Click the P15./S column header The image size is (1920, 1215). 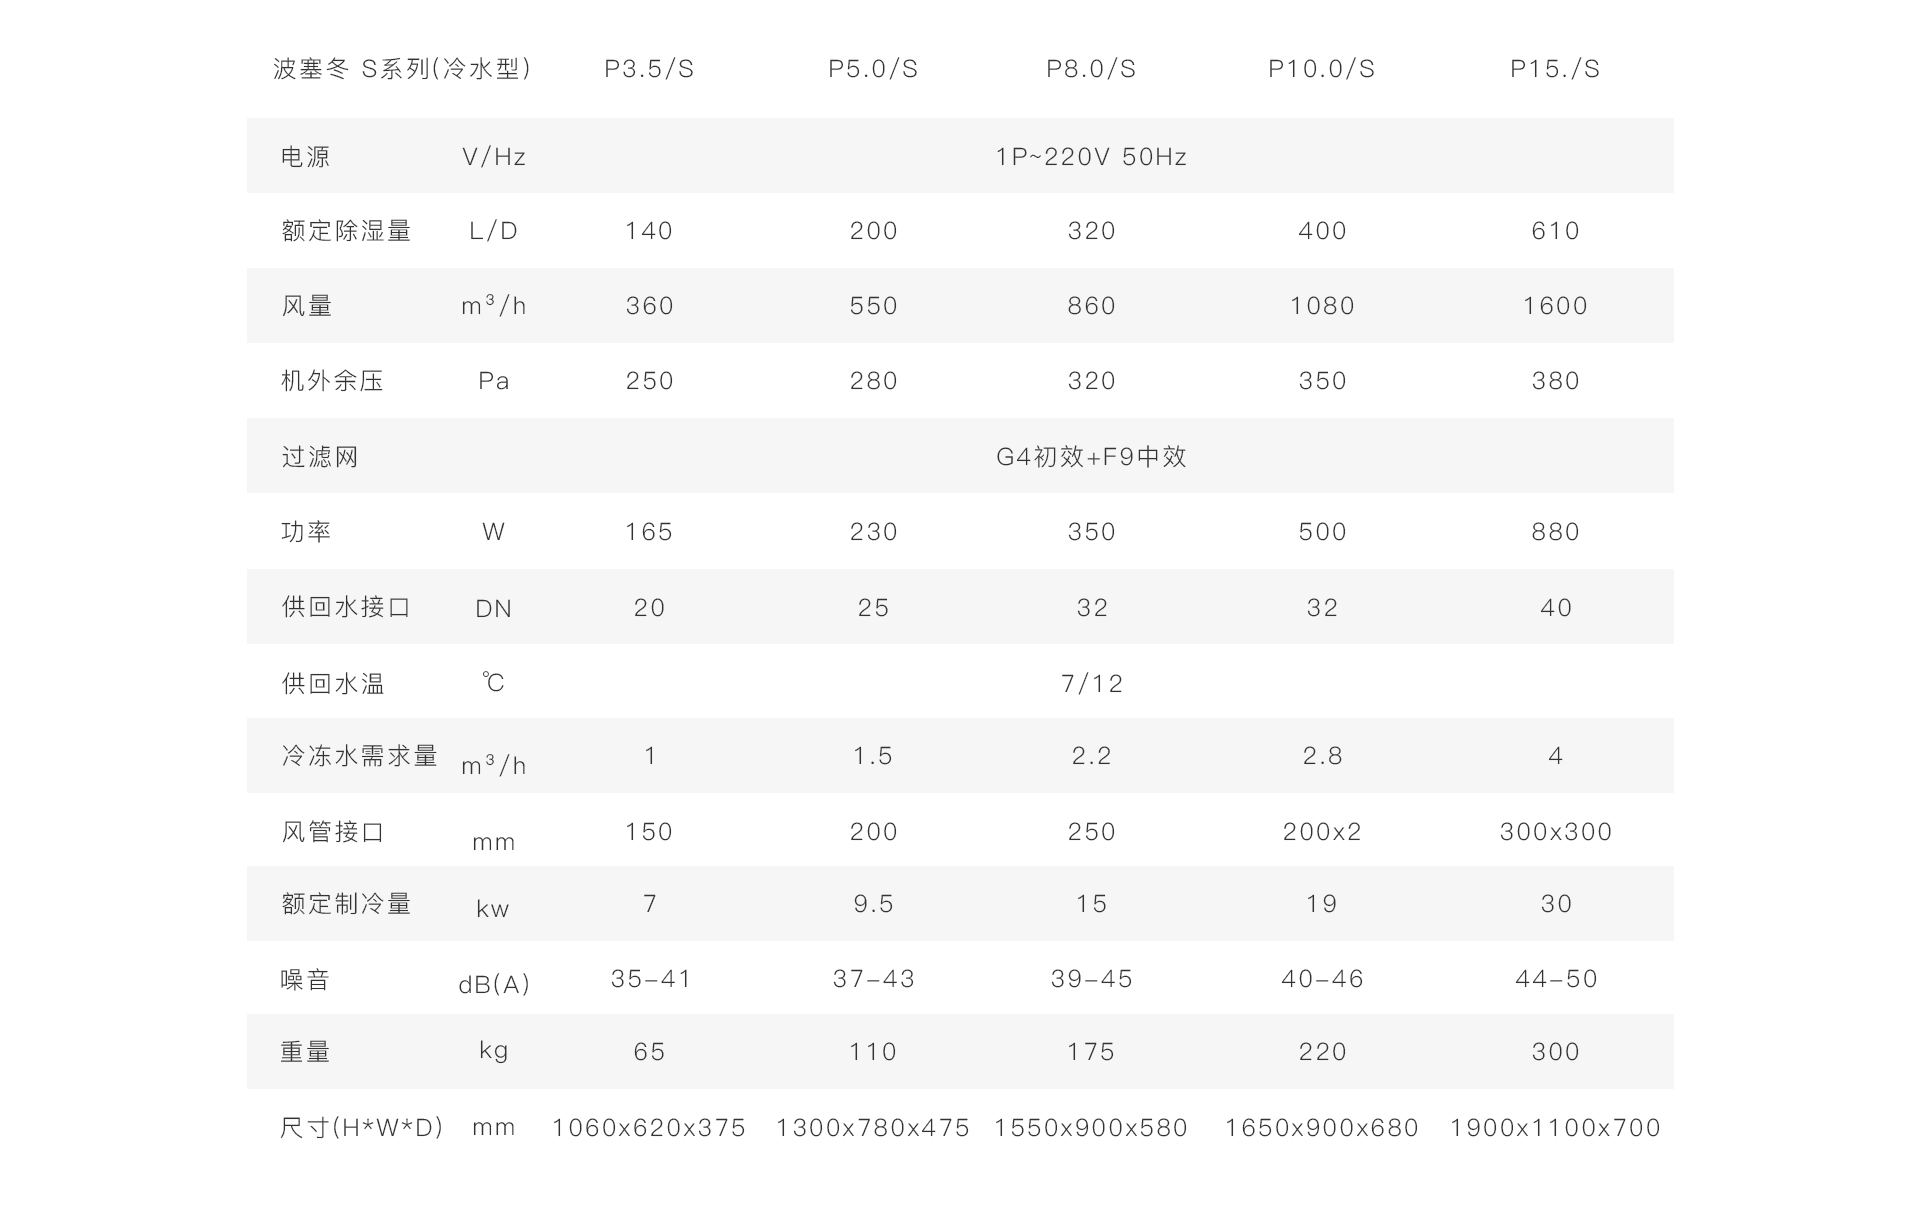coord(1555,69)
